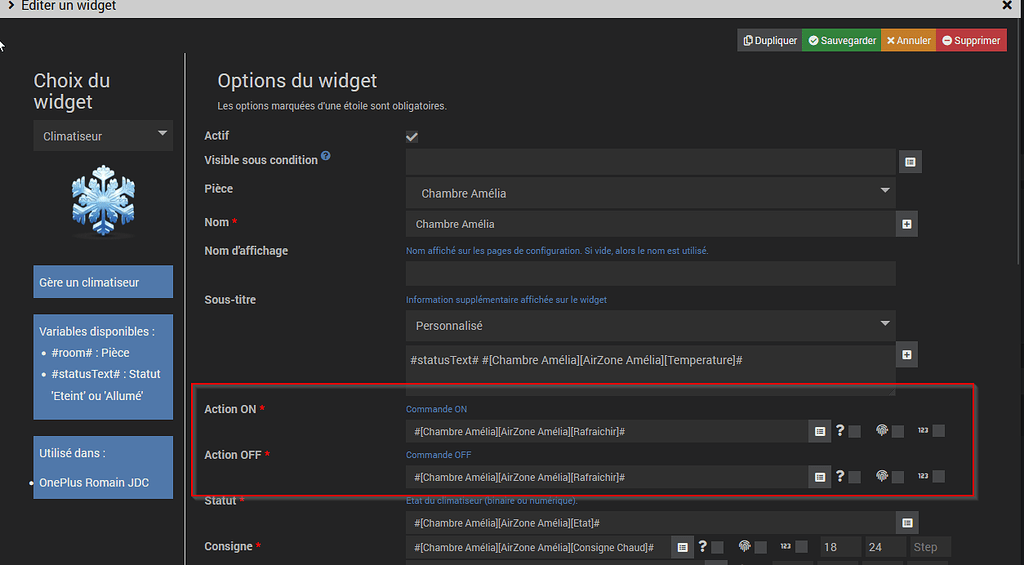Open command picker for Consigne field
Screen dimensions: 1024x565
click(682, 547)
